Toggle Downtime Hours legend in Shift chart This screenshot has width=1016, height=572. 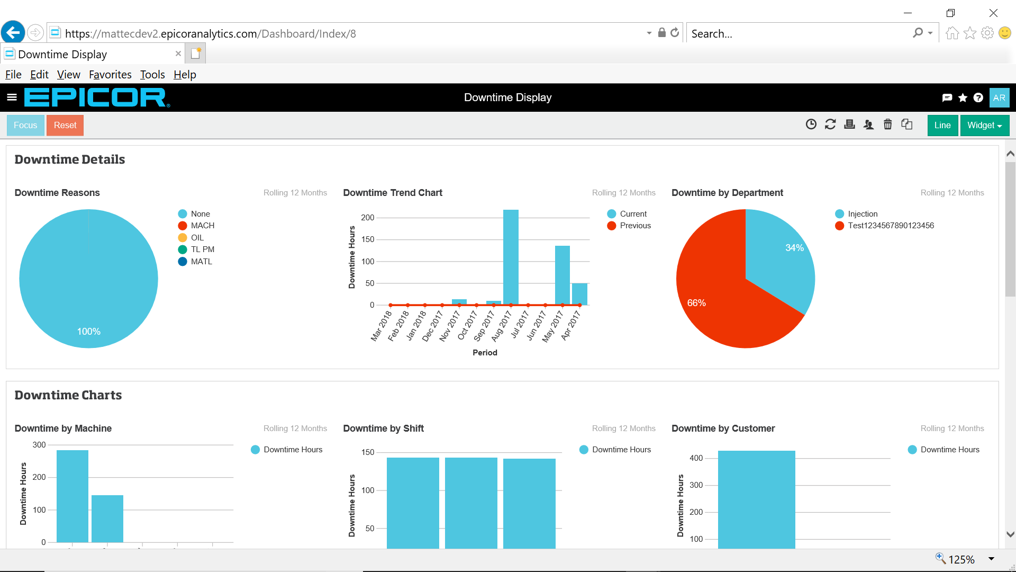pyautogui.click(x=615, y=450)
